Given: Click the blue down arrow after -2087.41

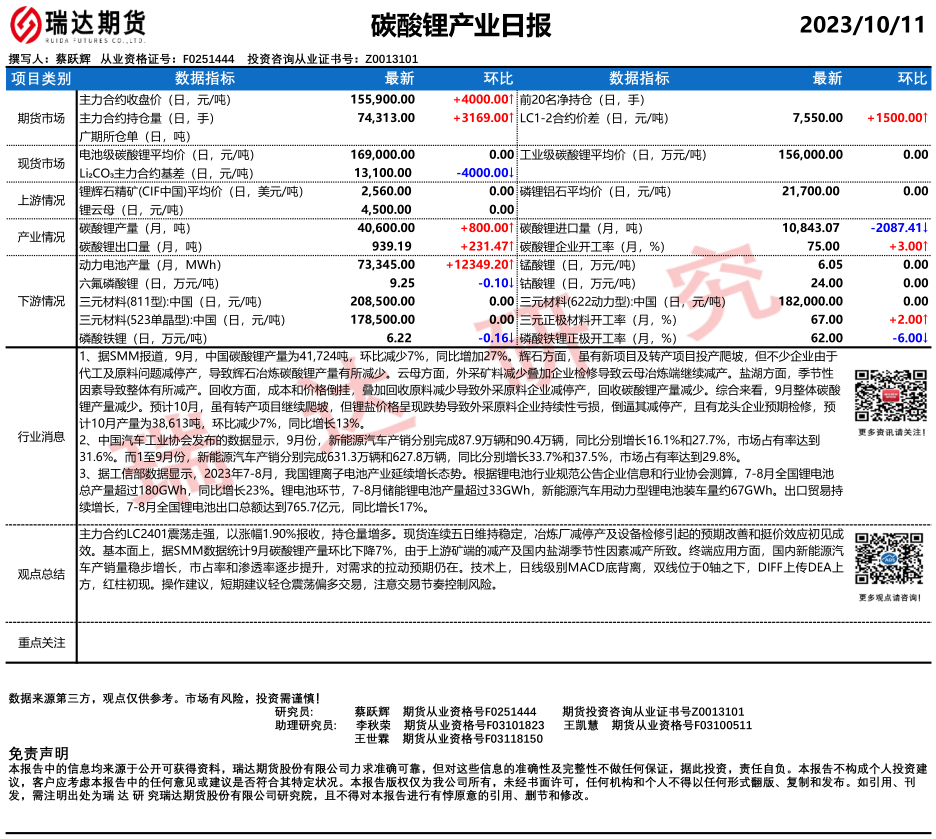Looking at the screenshot, I should [926, 228].
